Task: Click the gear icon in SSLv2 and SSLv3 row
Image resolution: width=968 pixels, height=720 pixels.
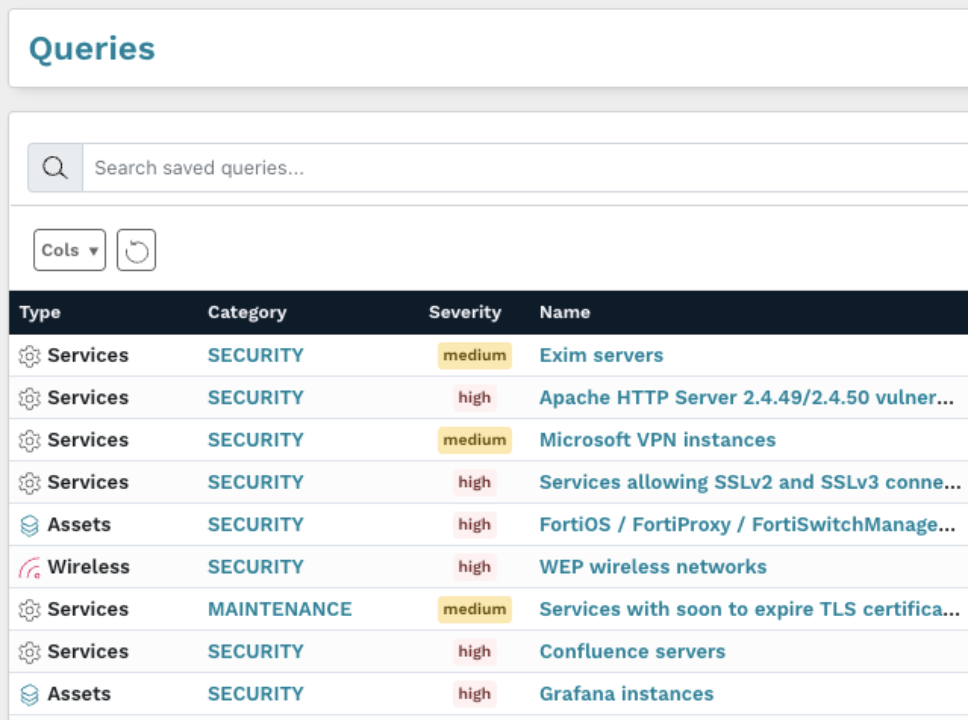Action: [x=29, y=482]
